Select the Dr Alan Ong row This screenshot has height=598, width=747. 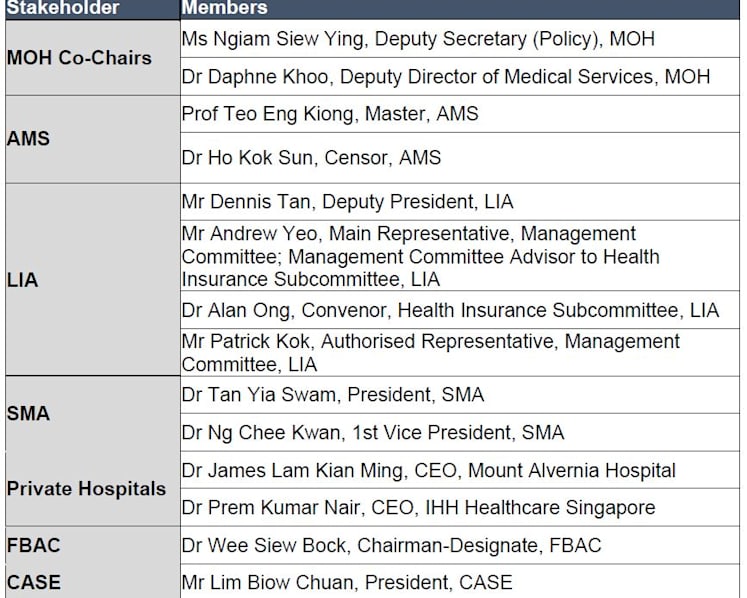pyautogui.click(x=460, y=310)
